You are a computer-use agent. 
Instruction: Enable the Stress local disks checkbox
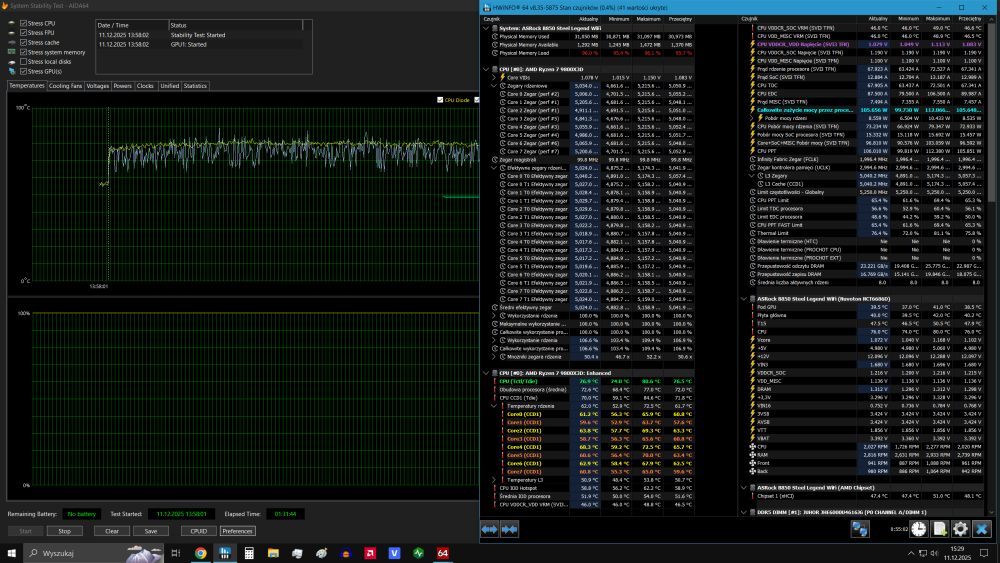tap(24, 62)
